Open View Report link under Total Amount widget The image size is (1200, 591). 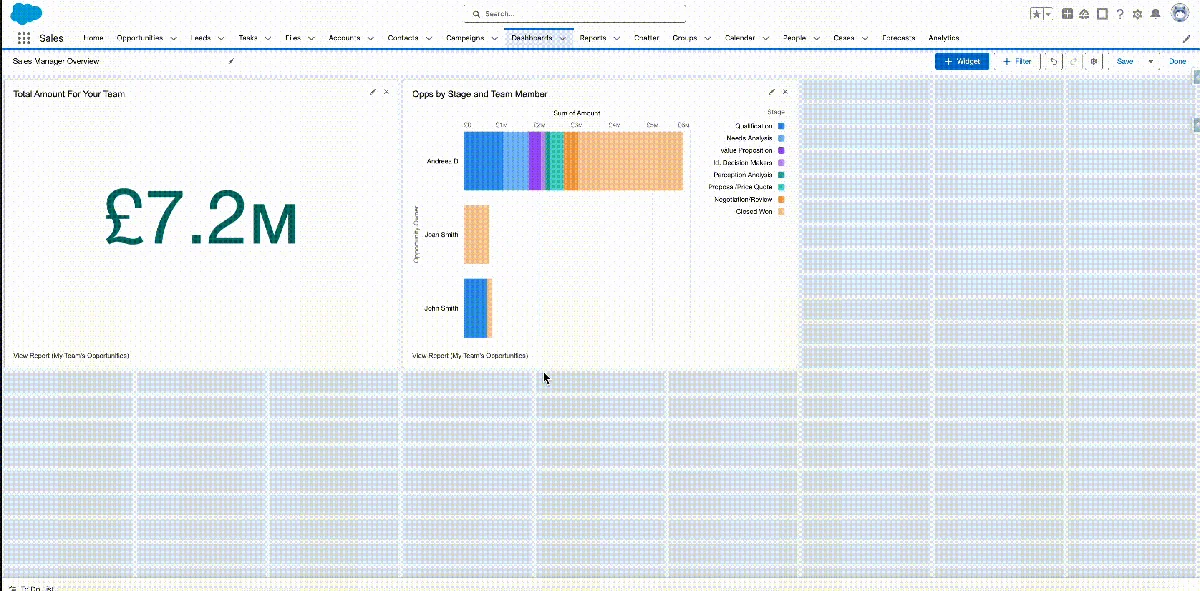pos(71,356)
